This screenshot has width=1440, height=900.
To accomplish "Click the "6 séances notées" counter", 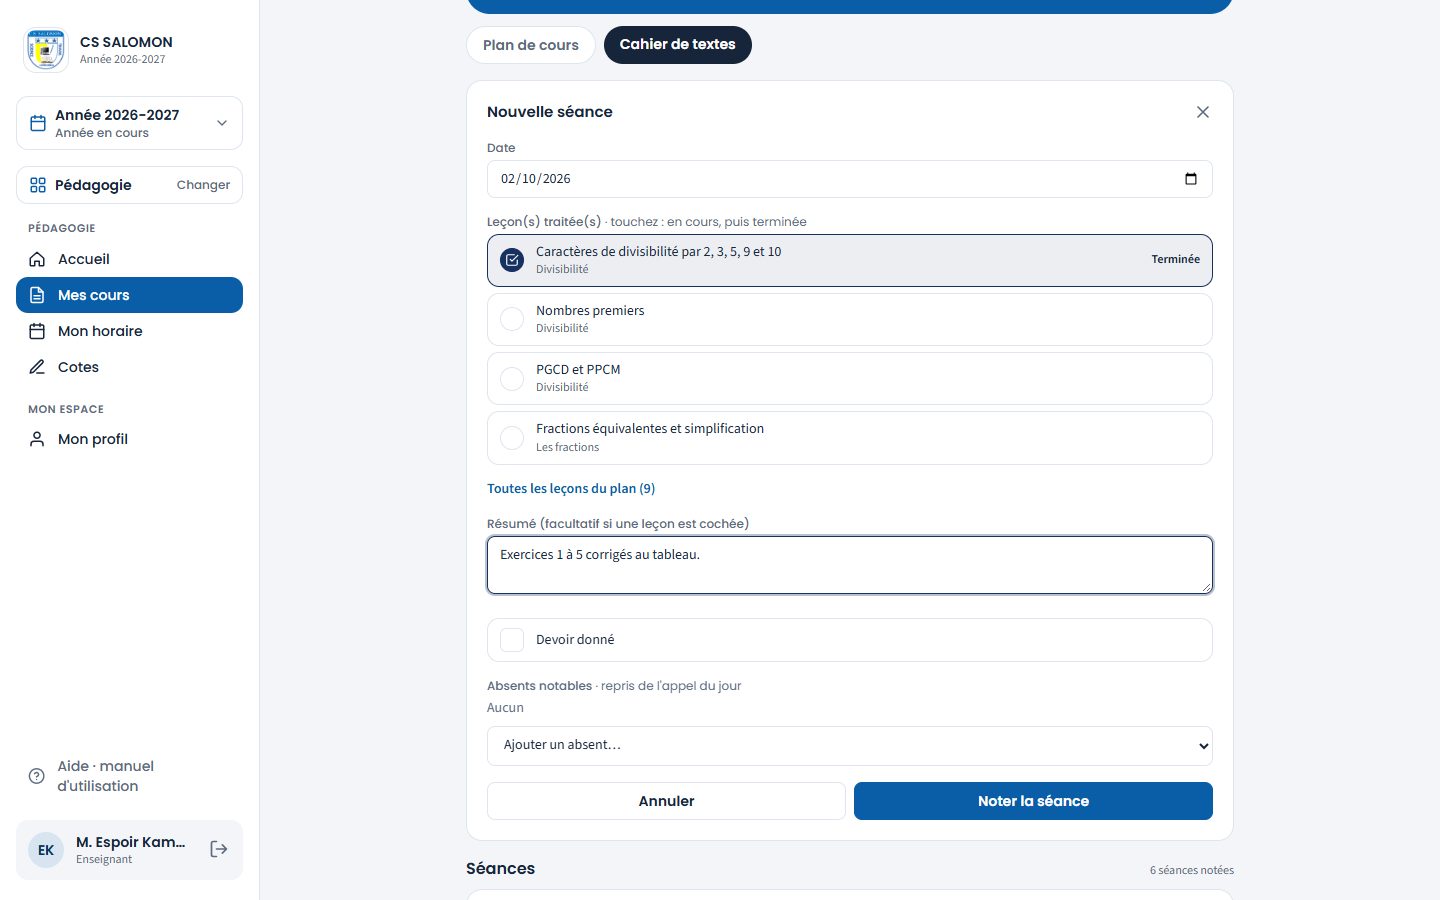I will [1192, 870].
